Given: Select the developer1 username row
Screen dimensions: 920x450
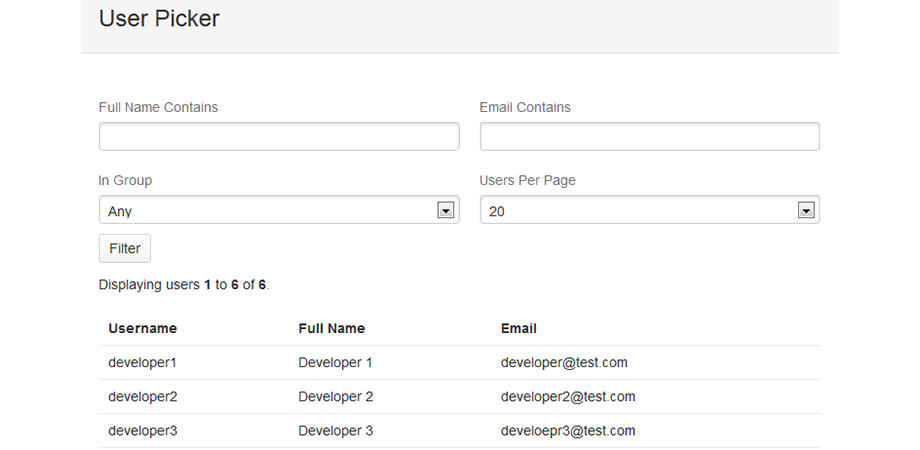Looking at the screenshot, I should coord(143,363).
